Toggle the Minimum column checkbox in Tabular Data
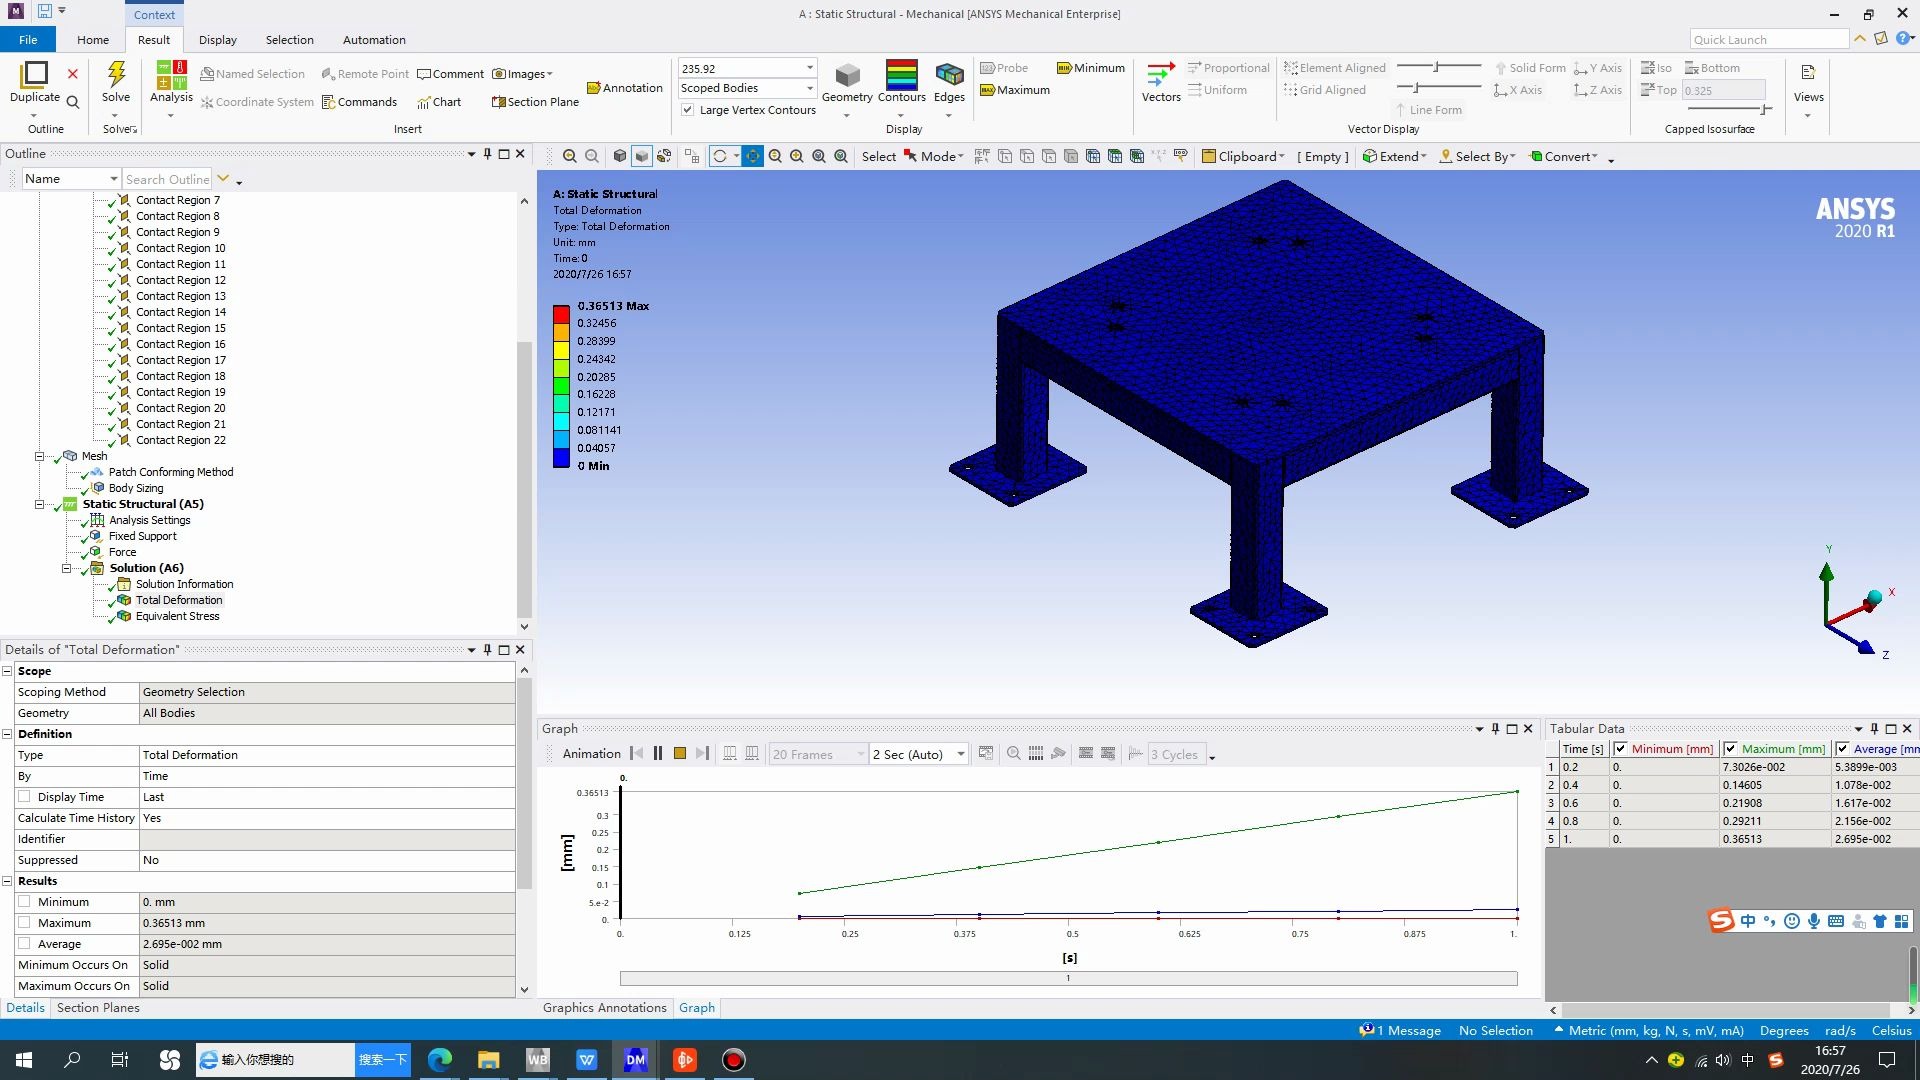The image size is (1920, 1080). tap(1621, 748)
